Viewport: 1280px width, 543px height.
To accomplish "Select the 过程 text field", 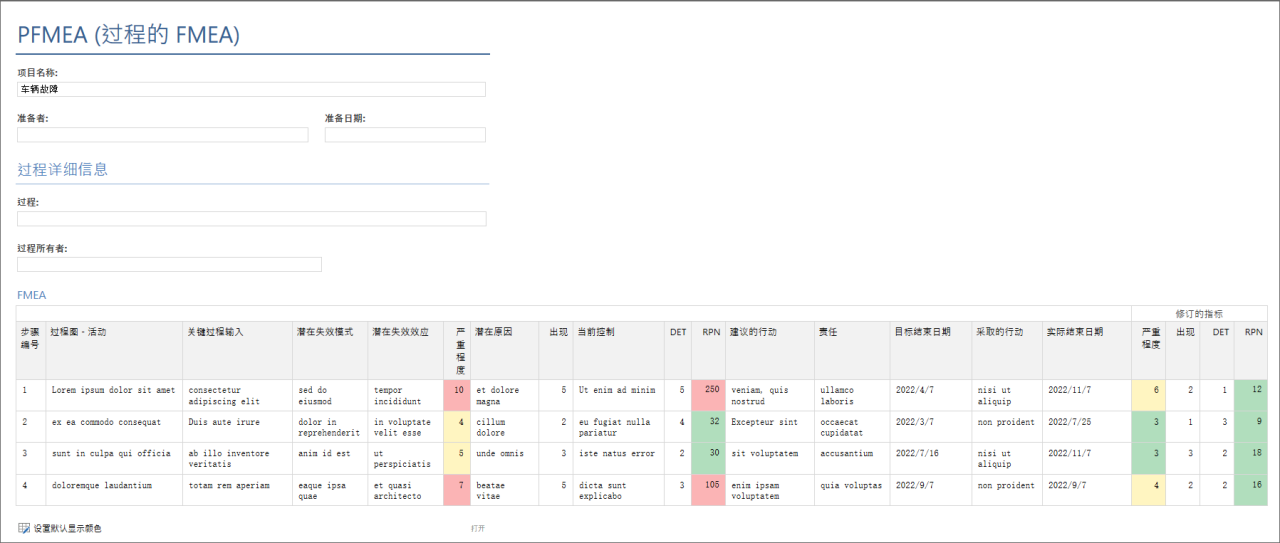I will pos(251,219).
